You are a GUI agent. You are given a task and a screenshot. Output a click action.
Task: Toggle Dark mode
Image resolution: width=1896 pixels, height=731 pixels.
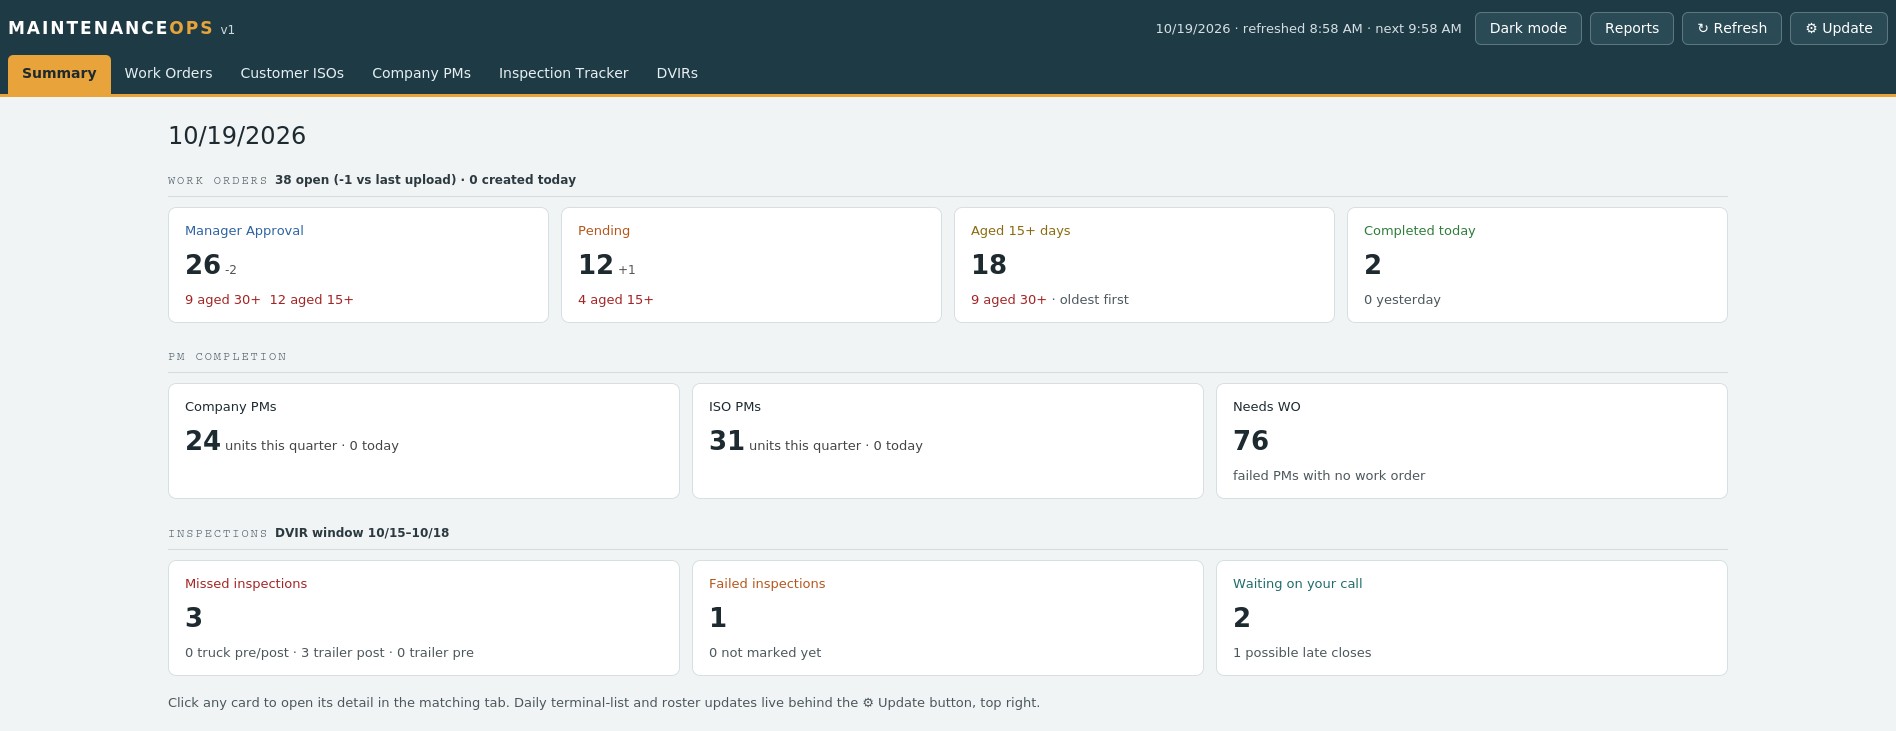click(x=1528, y=28)
